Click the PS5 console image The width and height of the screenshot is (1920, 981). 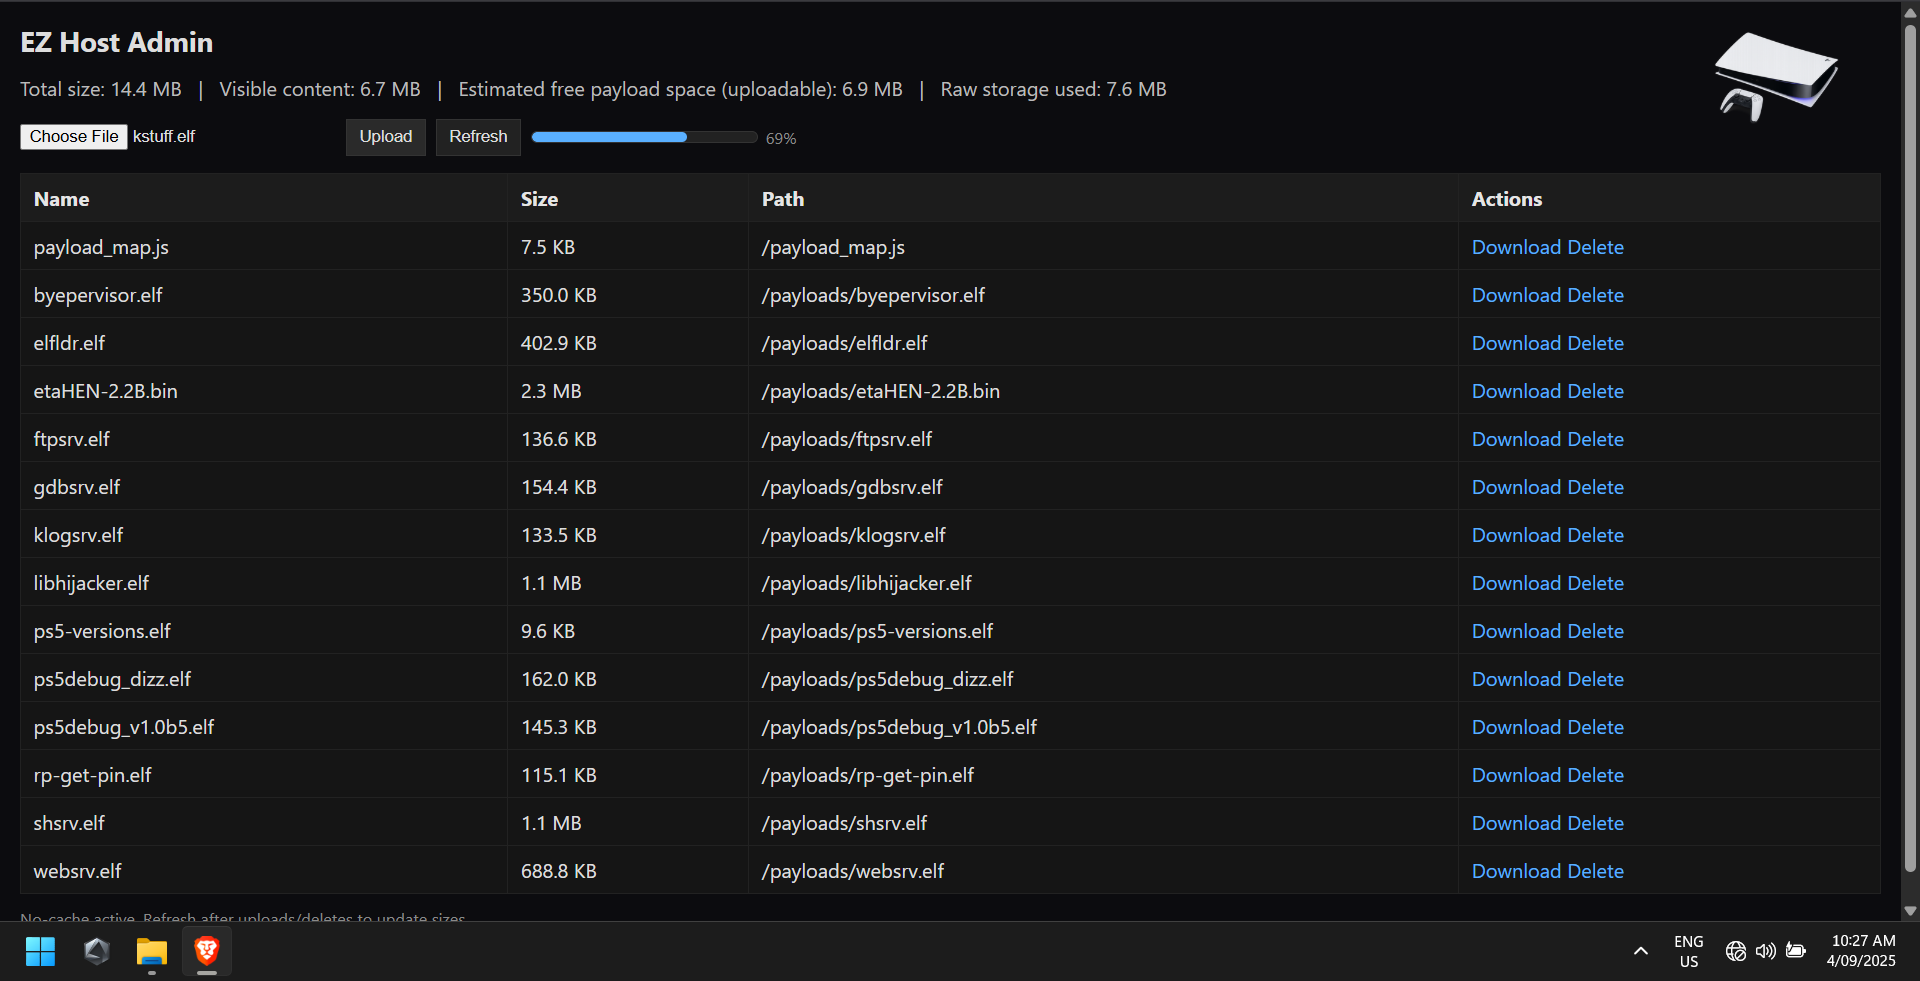(1776, 77)
